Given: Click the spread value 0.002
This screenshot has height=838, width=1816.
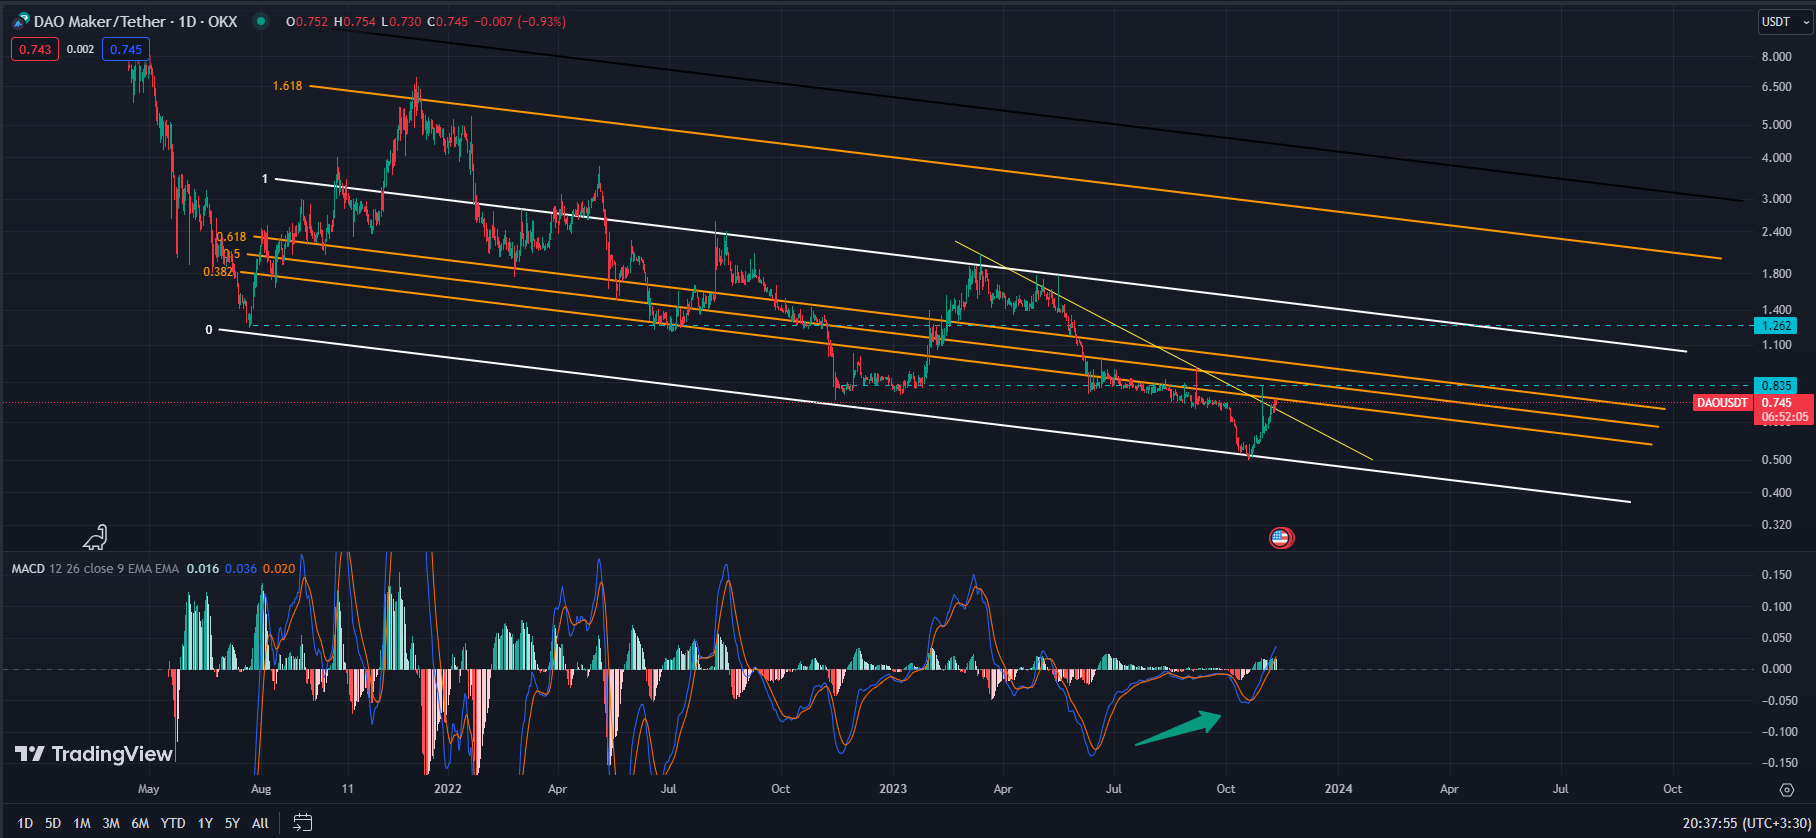Looking at the screenshot, I should [80, 49].
